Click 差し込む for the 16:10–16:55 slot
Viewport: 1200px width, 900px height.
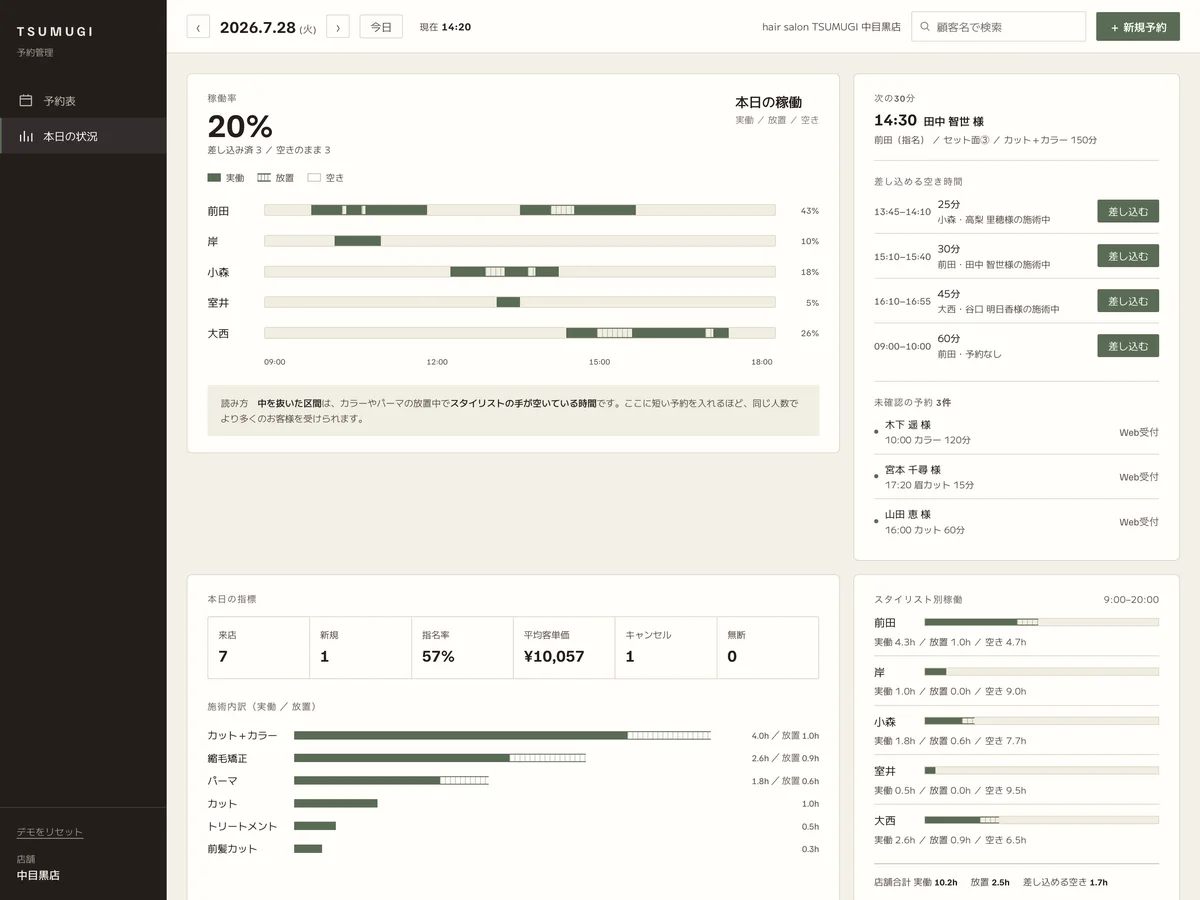[x=1128, y=301]
